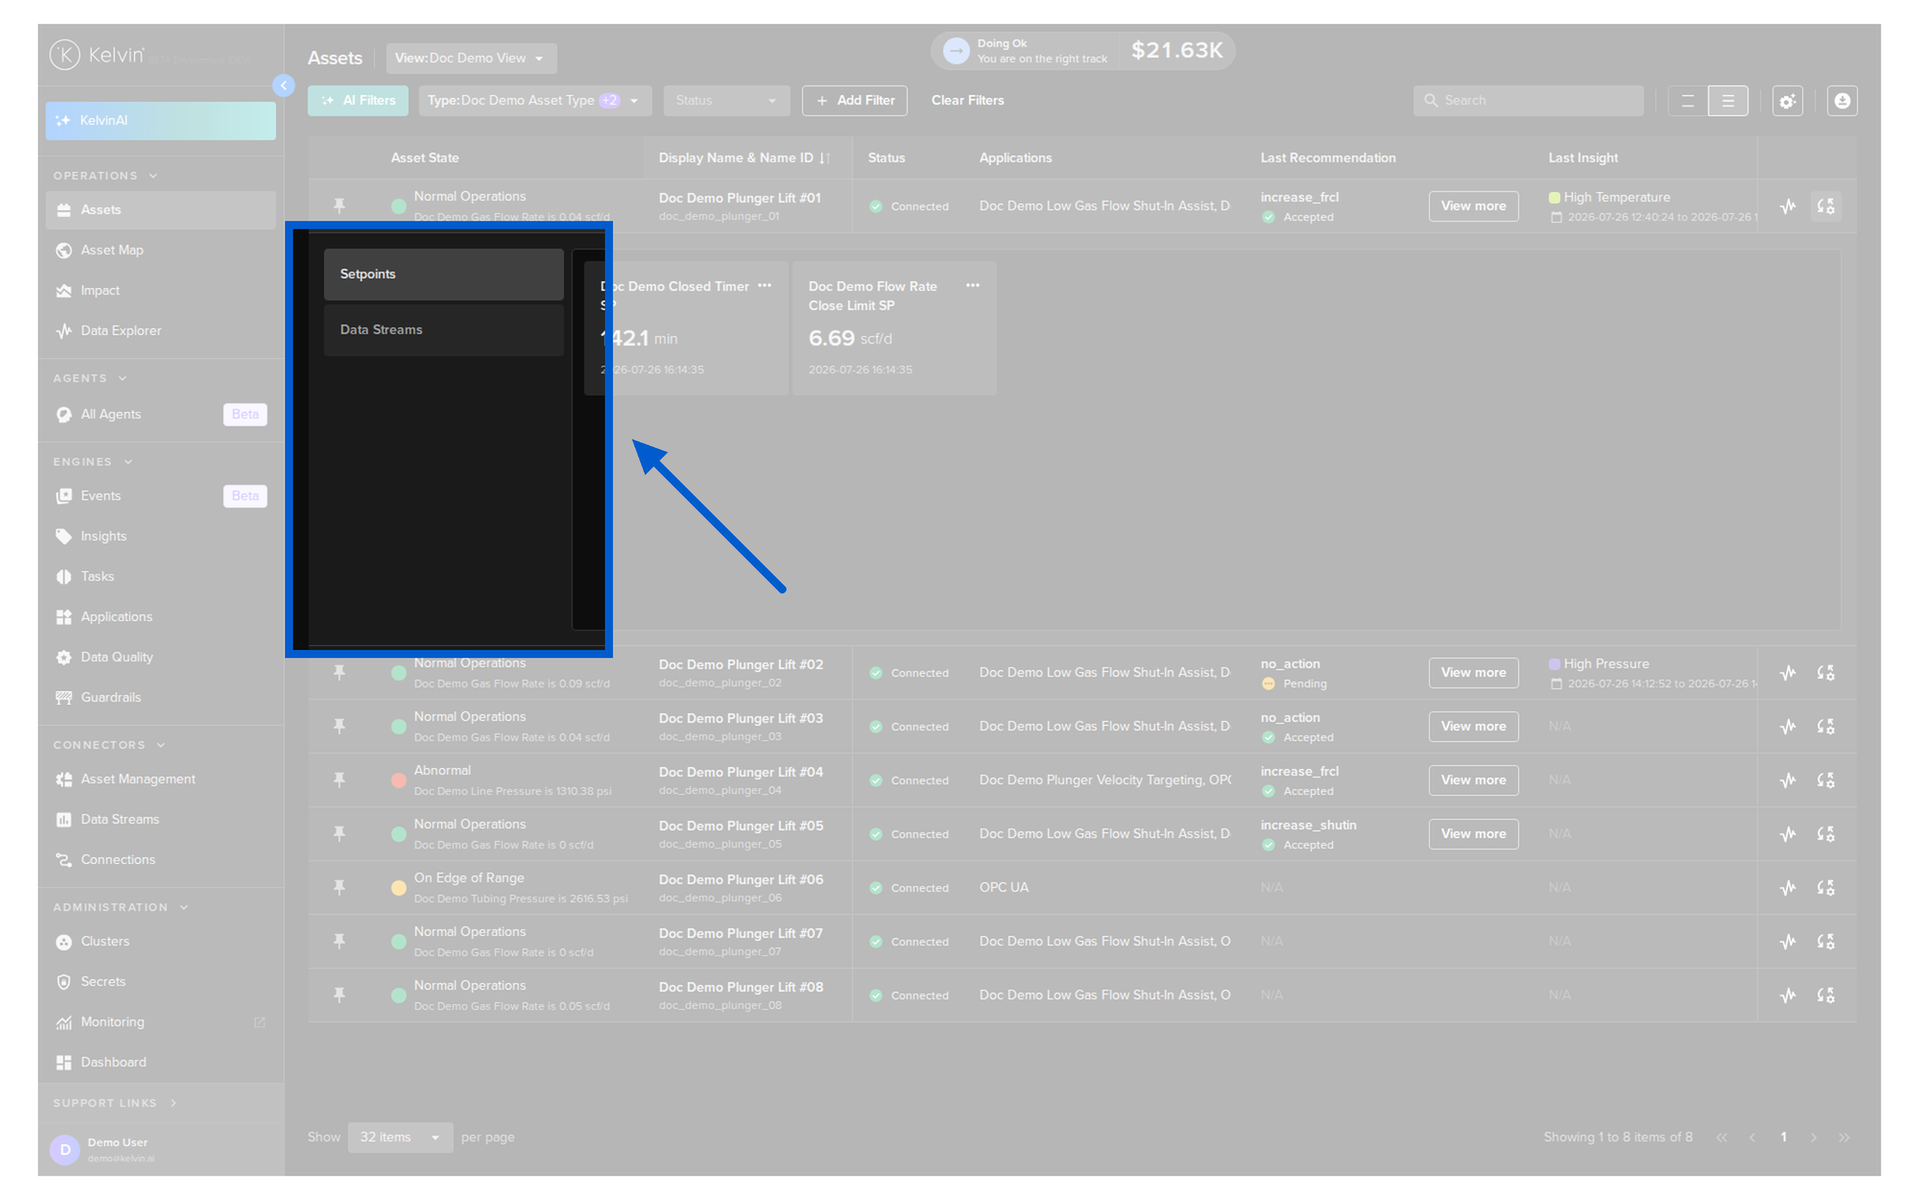Open the Doc Demo View dropdown
The height and width of the screenshot is (1200, 1920).
pos(471,58)
